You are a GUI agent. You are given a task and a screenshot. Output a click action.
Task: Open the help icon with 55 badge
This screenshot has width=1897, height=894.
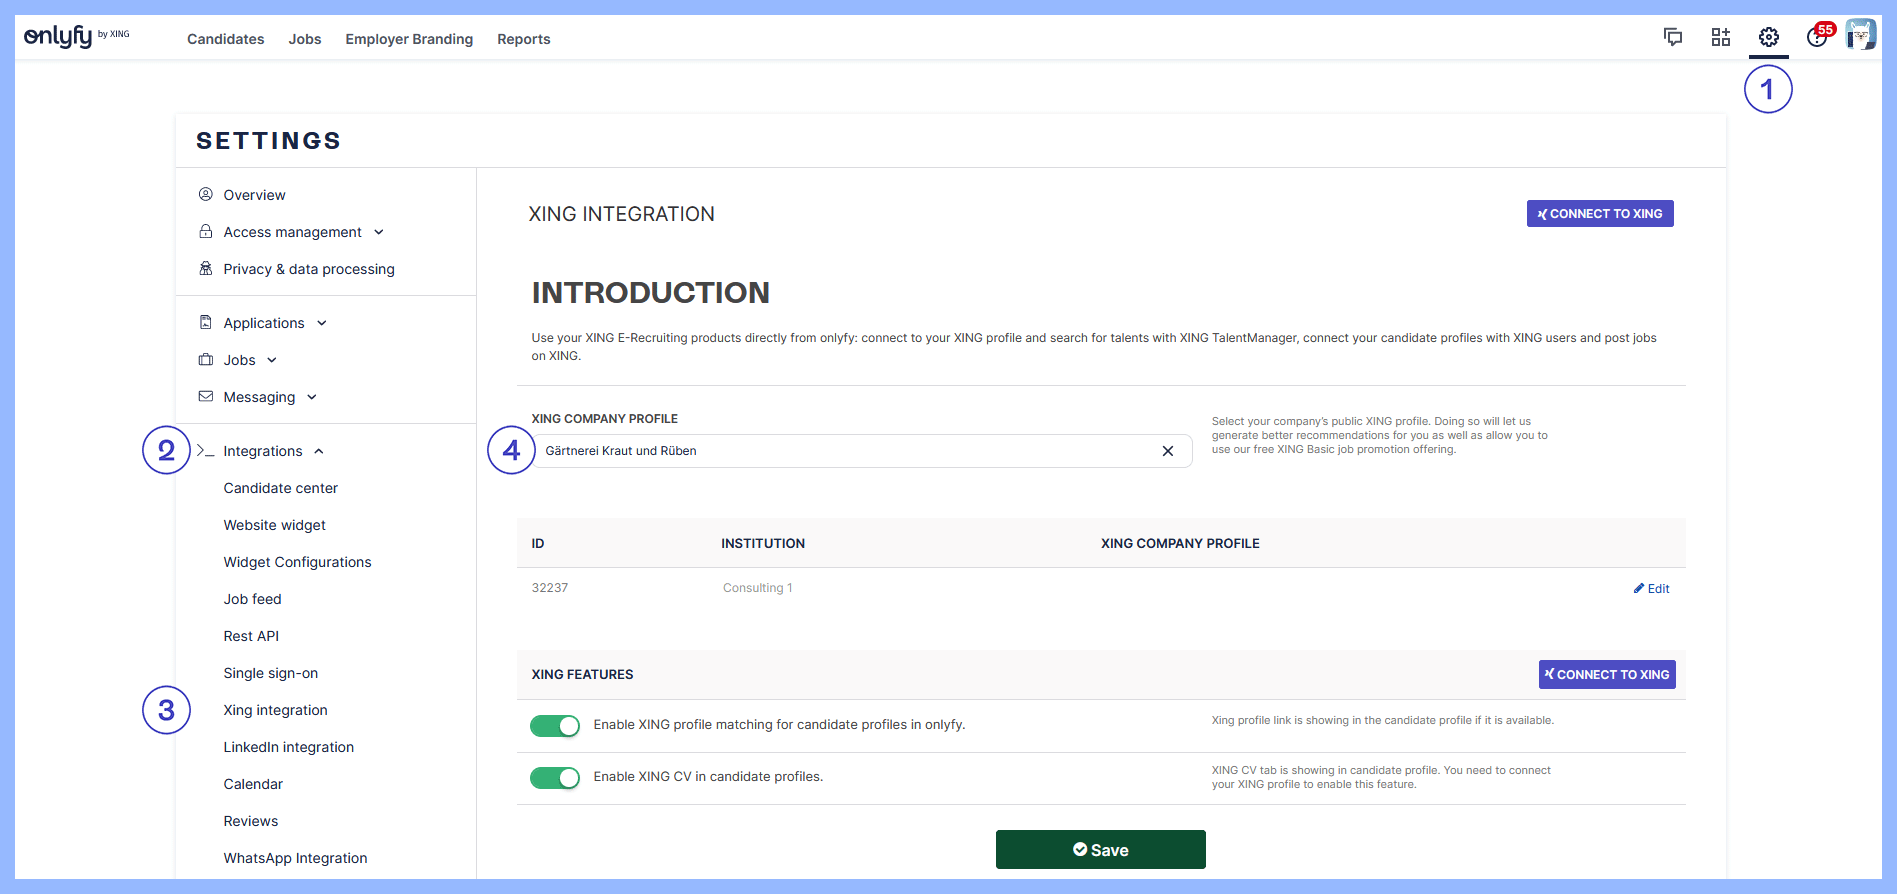(x=1818, y=37)
